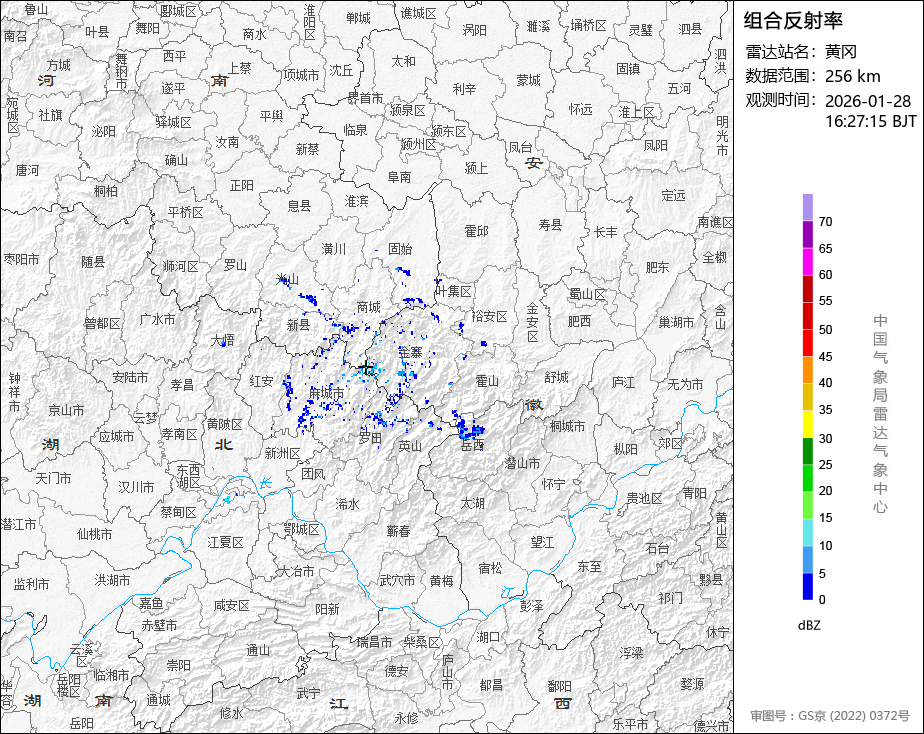Click the '固始' label

click(400, 249)
